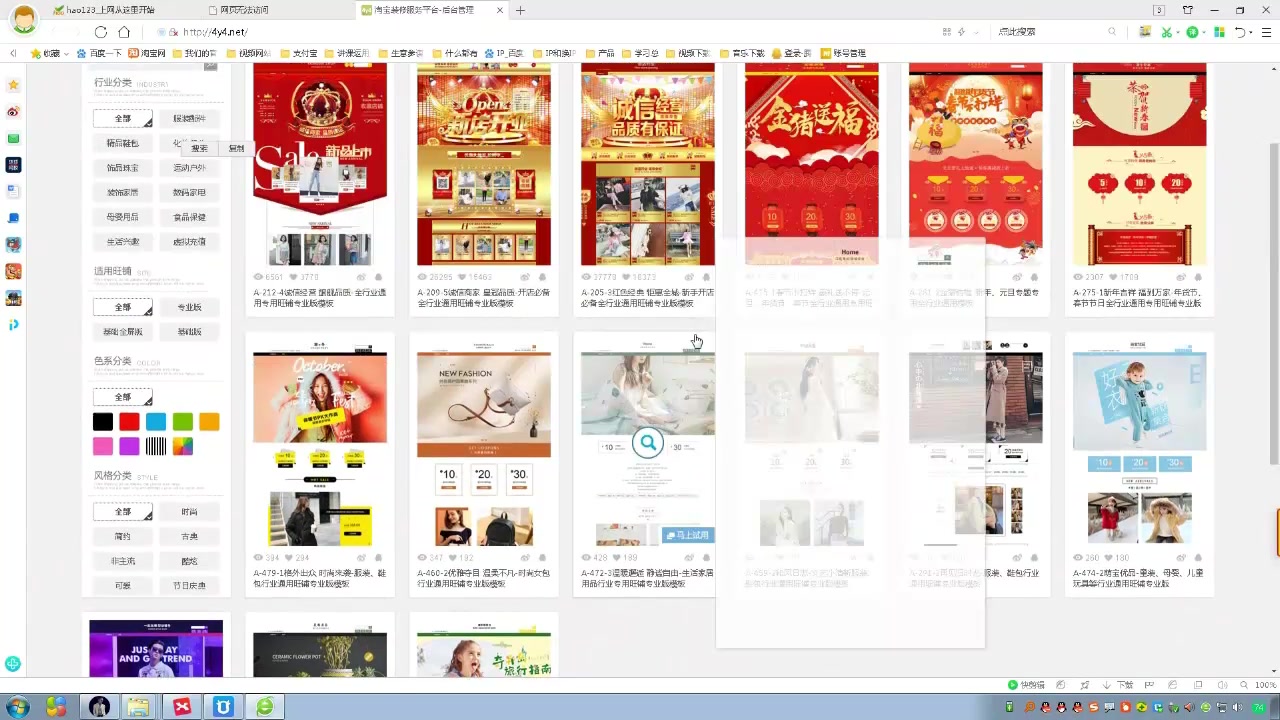Open the green mail icon in sidebar

13,138
